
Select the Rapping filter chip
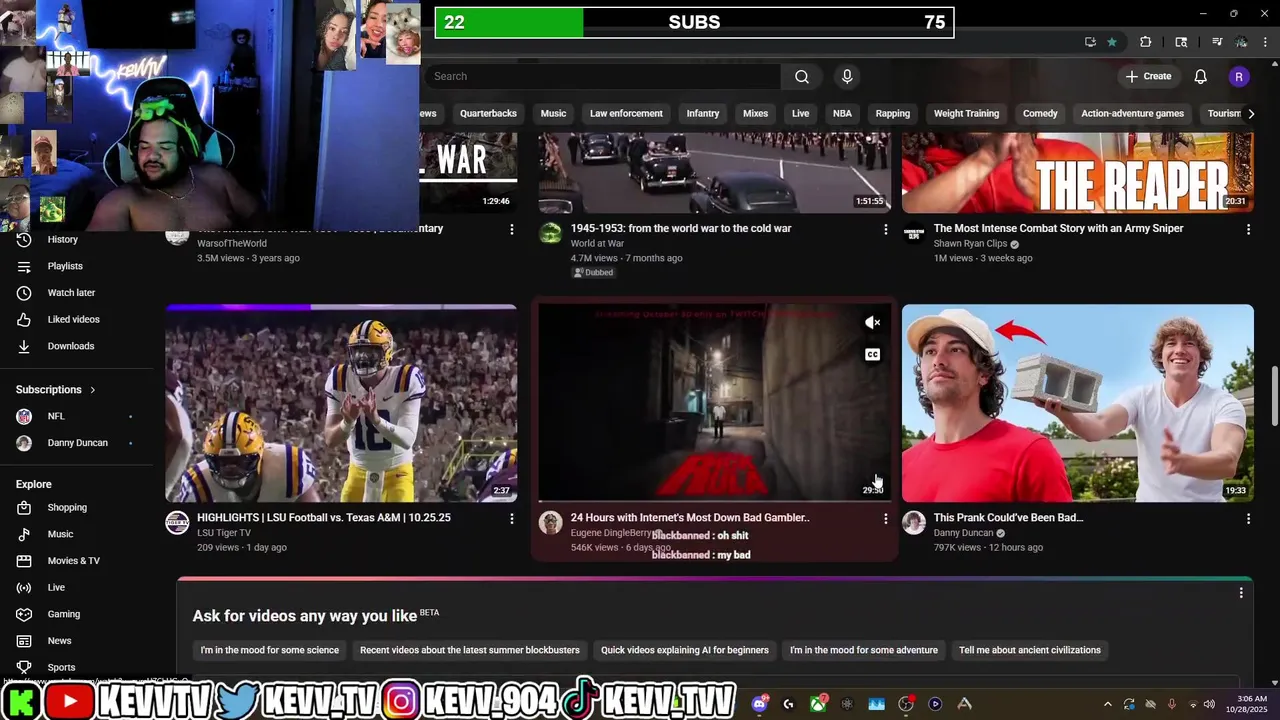tap(892, 113)
